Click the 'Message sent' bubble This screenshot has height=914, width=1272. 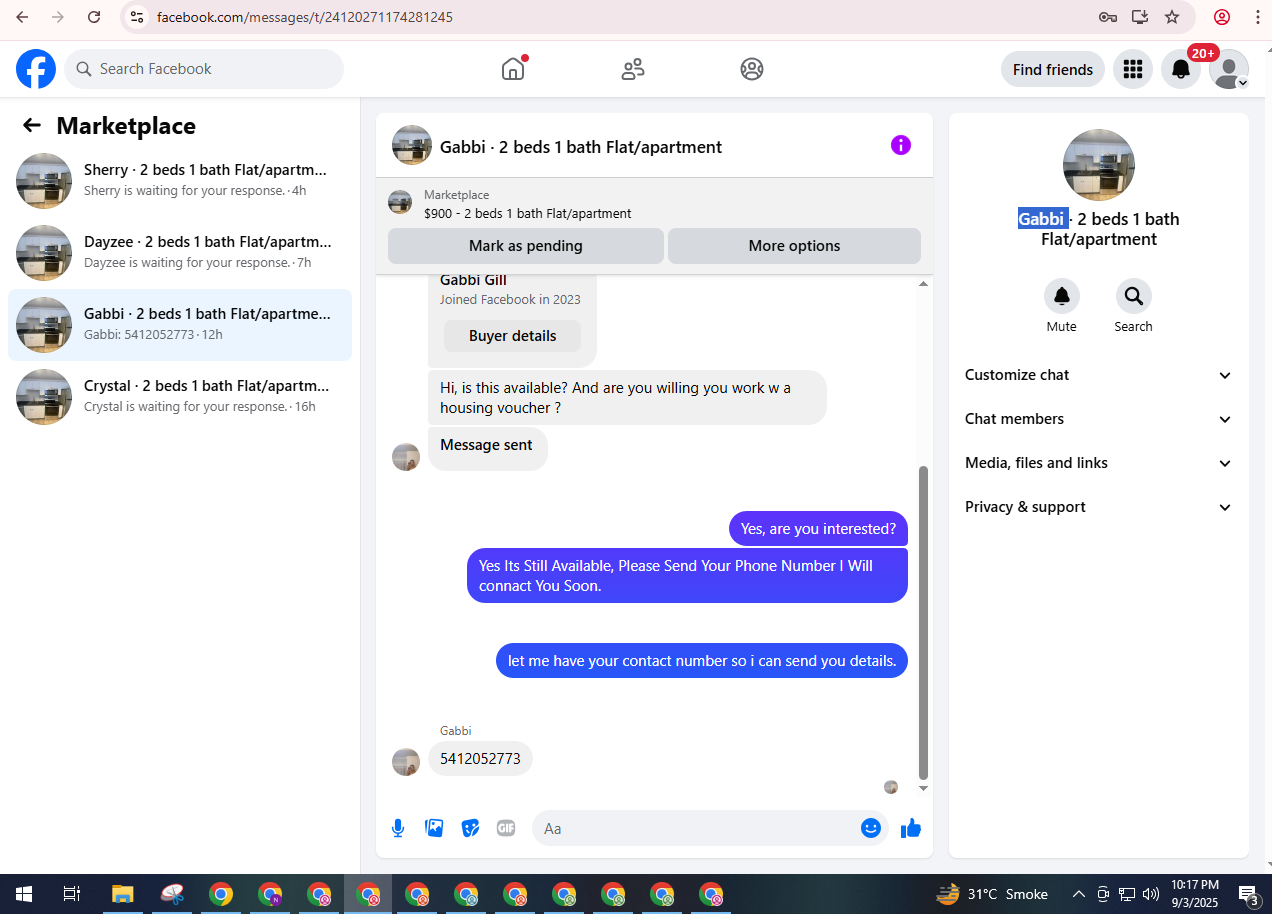point(487,447)
